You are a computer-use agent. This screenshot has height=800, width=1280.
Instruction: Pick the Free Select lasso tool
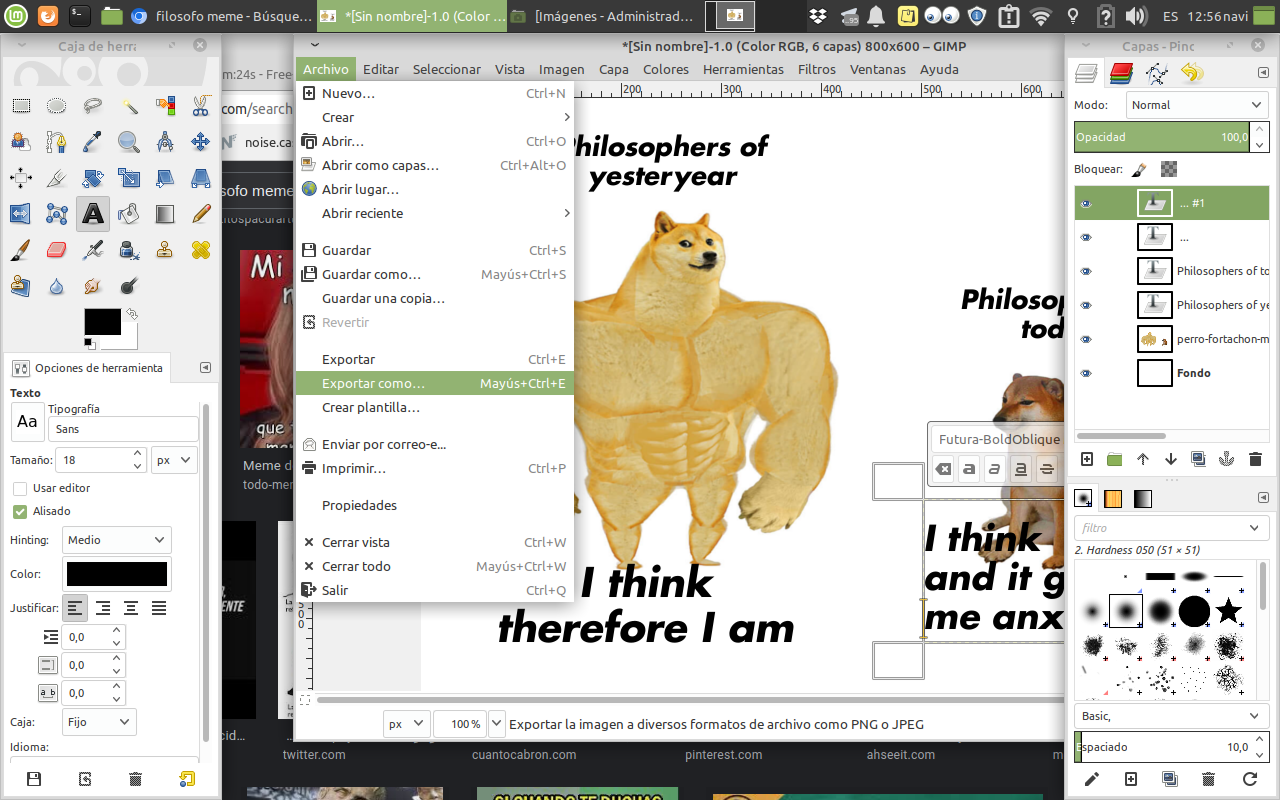tap(93, 106)
